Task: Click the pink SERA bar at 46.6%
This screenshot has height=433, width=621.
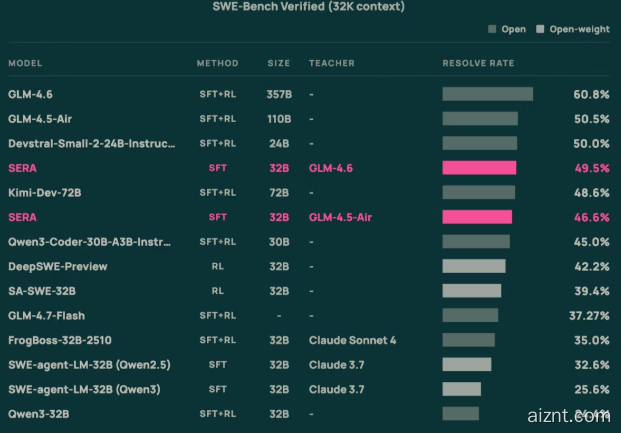Action: (477, 217)
